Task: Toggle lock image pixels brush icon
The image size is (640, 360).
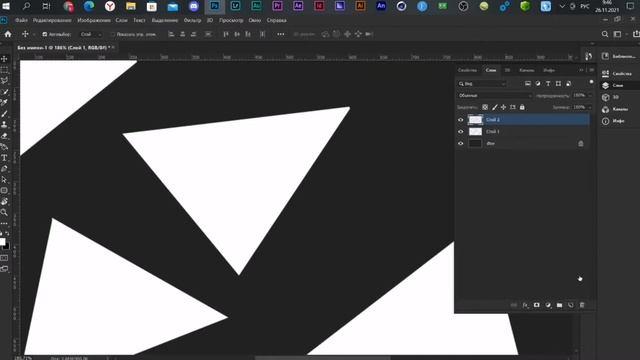Action: pos(495,107)
